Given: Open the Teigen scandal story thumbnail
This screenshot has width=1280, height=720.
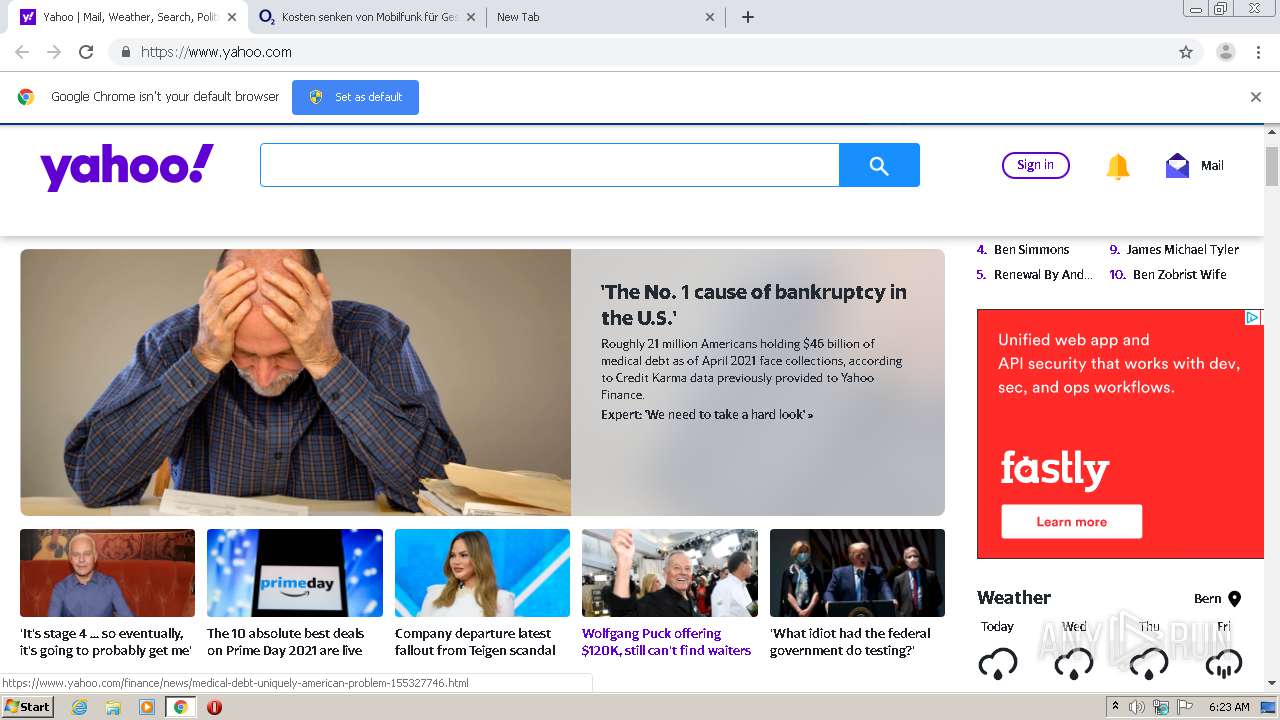Looking at the screenshot, I should coord(482,573).
